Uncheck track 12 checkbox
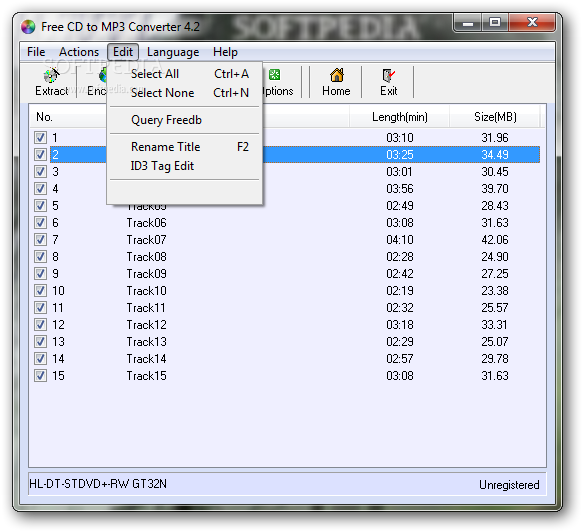The height and width of the screenshot is (532, 583). (40, 325)
